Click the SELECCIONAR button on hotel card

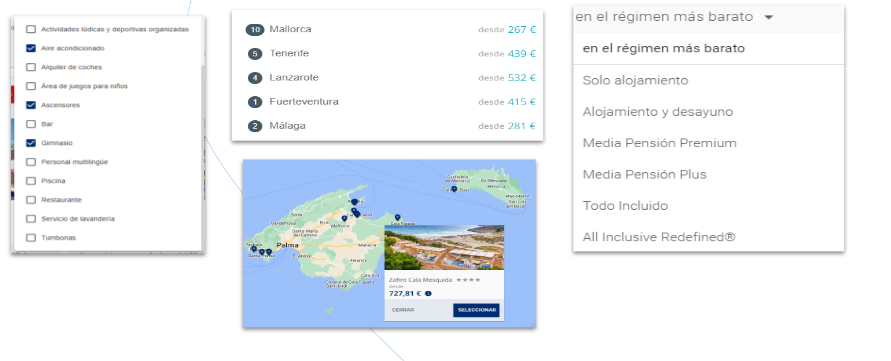[x=476, y=310]
